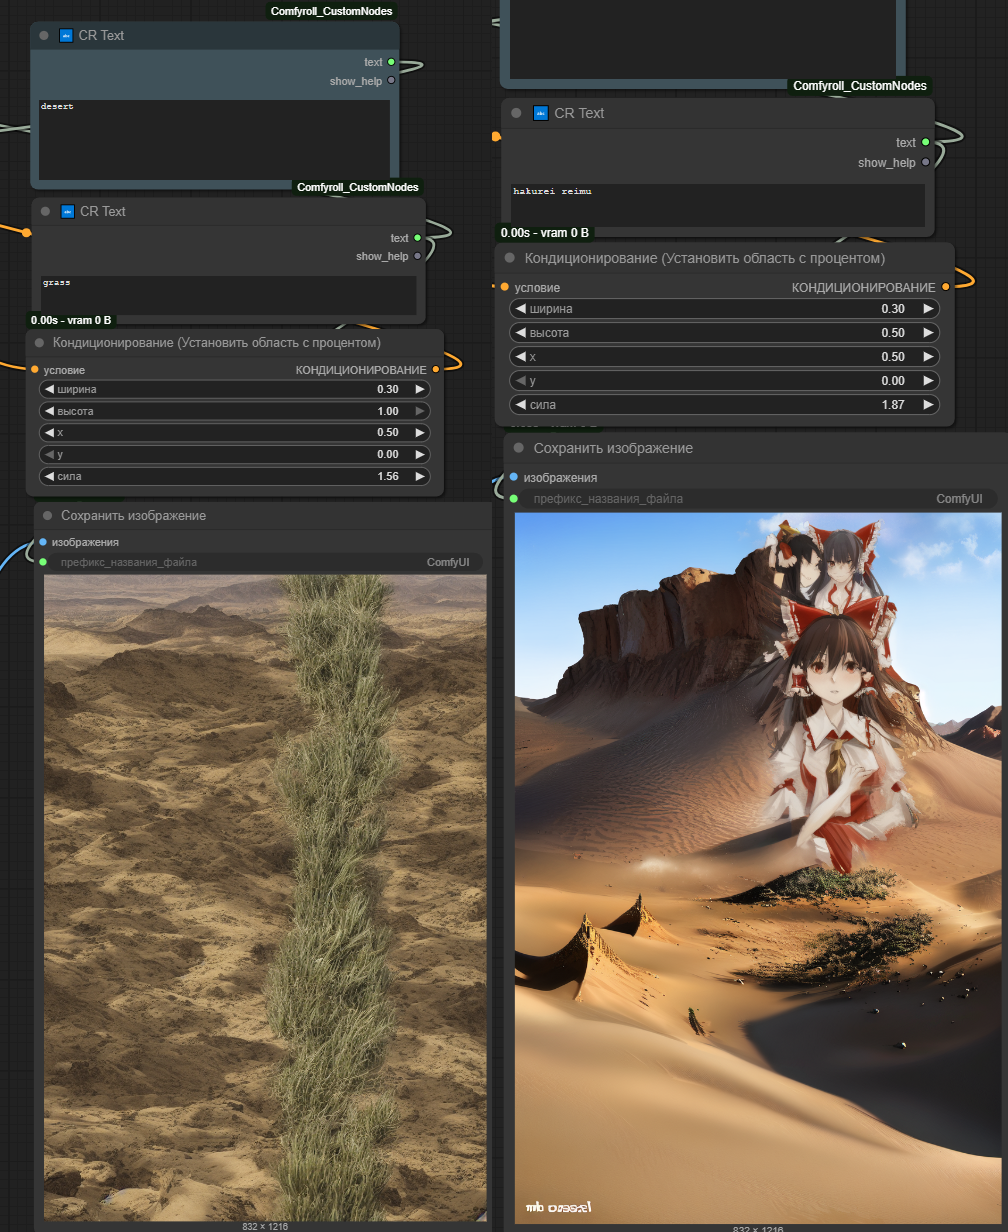
Task: Collapse the conditioning node with сила 1.87
Action: 510,258
